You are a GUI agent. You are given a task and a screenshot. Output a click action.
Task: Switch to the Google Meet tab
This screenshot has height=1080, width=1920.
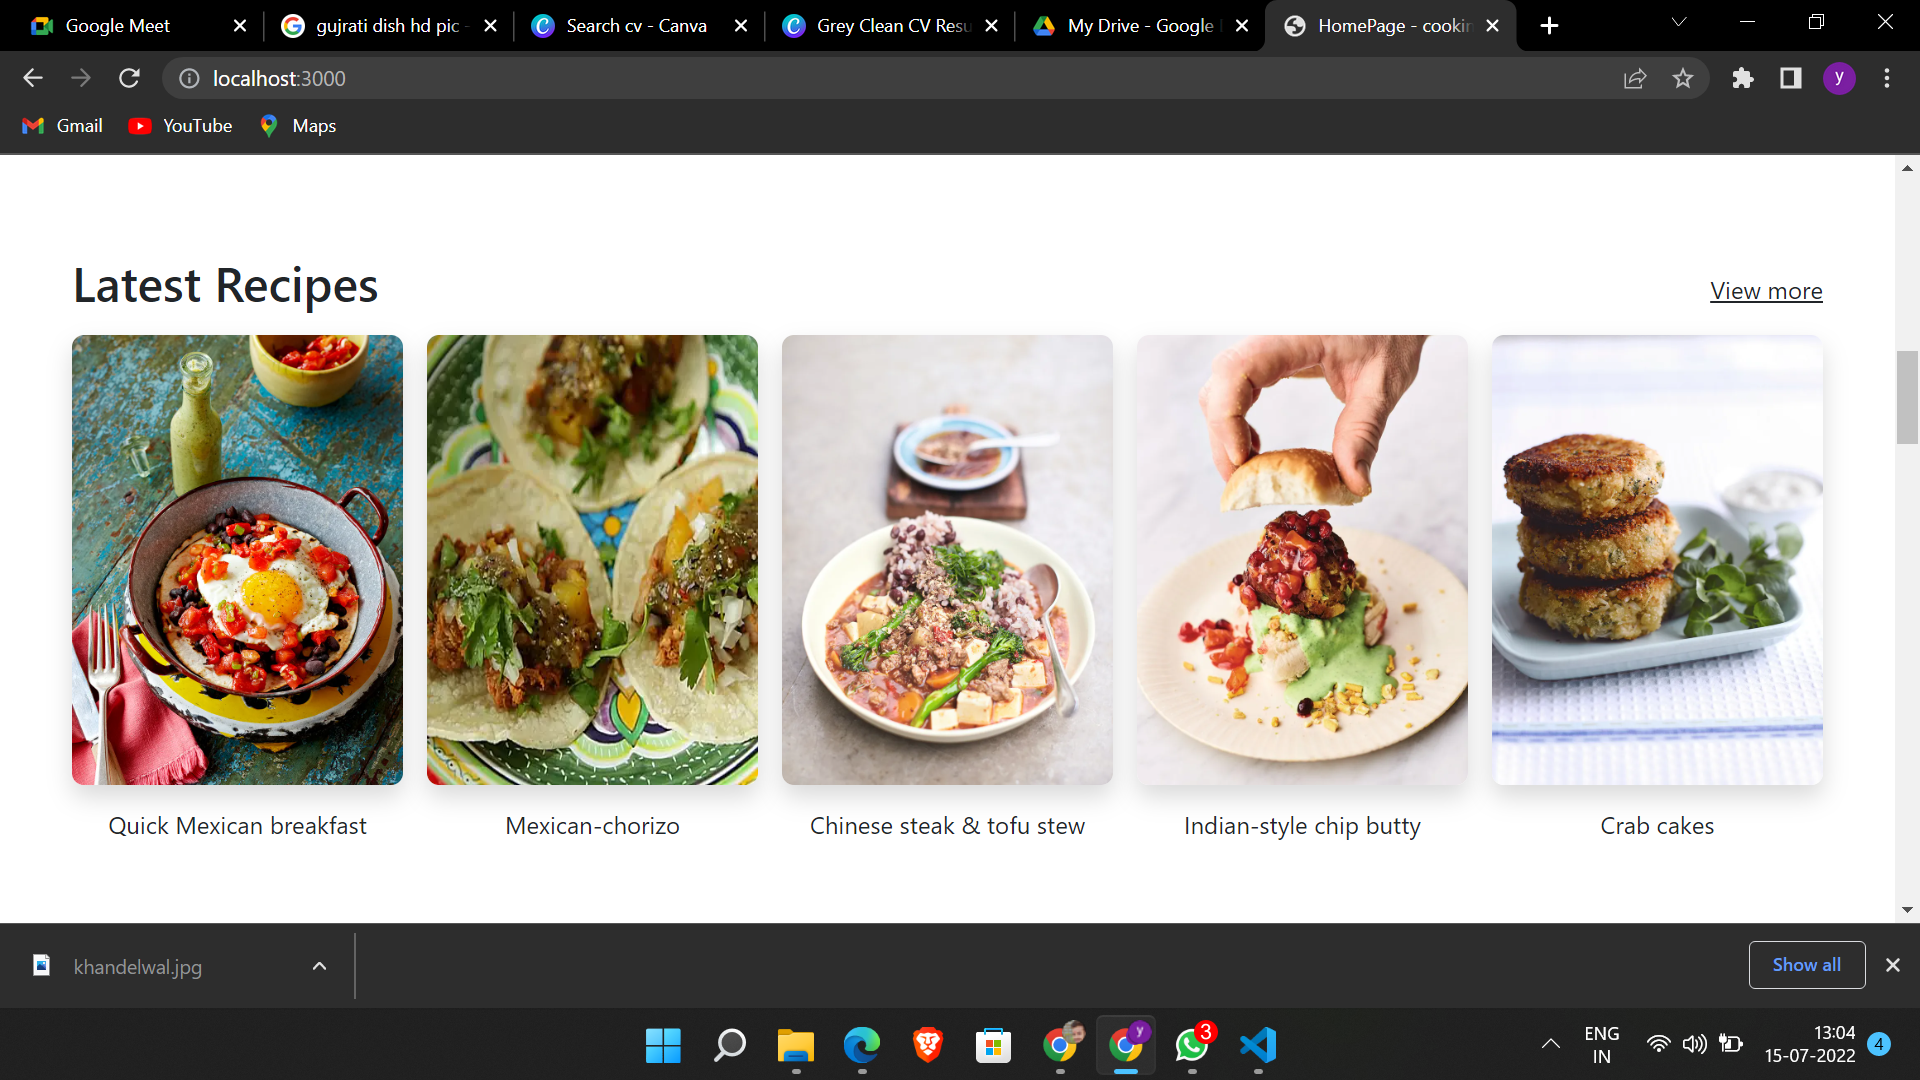click(x=120, y=25)
